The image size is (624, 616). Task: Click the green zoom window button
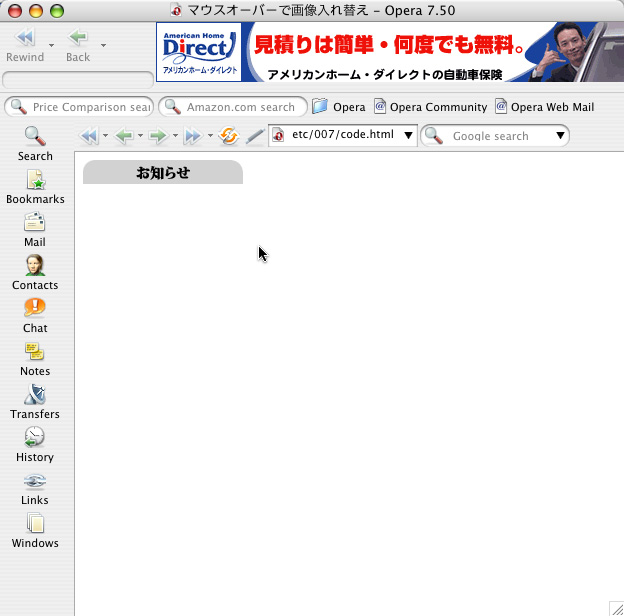tap(57, 11)
